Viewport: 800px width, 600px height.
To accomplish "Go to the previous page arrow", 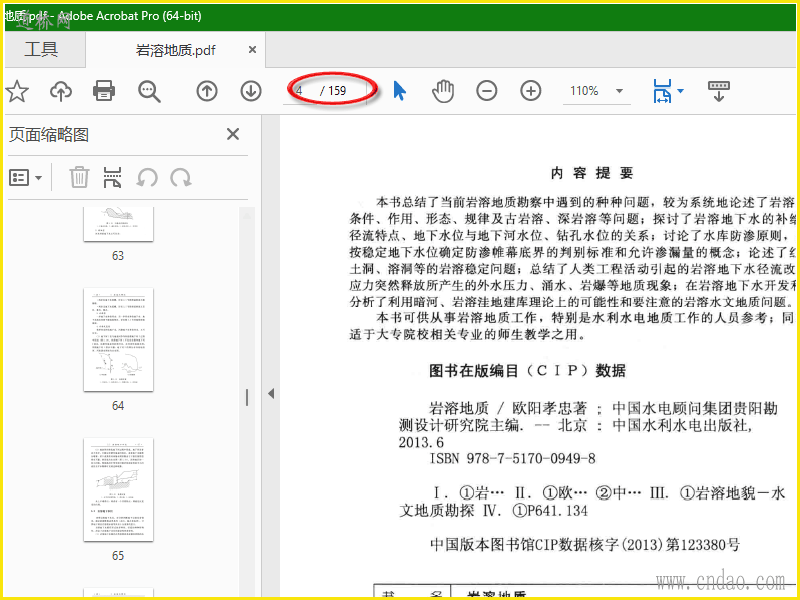I will [x=207, y=91].
